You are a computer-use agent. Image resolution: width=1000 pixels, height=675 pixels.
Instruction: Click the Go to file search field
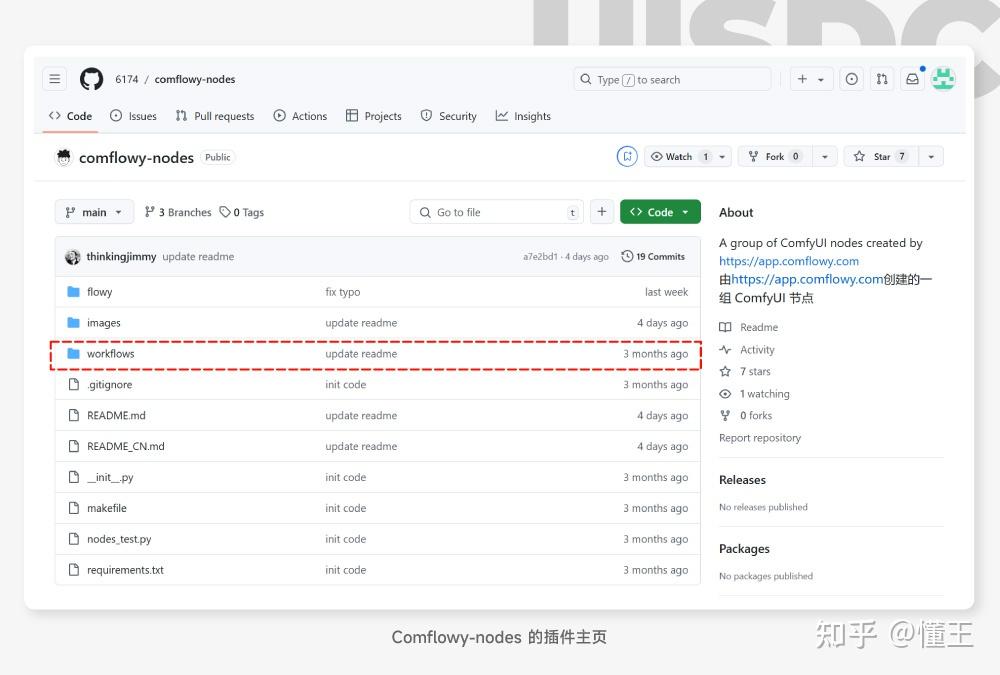point(495,211)
